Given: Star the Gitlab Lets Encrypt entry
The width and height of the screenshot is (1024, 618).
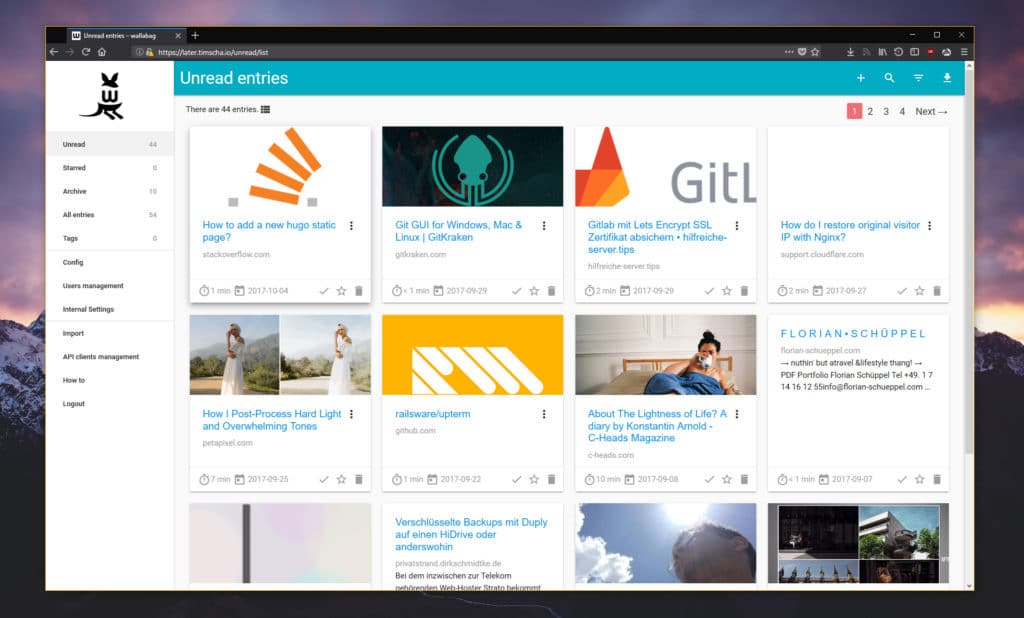Looking at the screenshot, I should [727, 291].
